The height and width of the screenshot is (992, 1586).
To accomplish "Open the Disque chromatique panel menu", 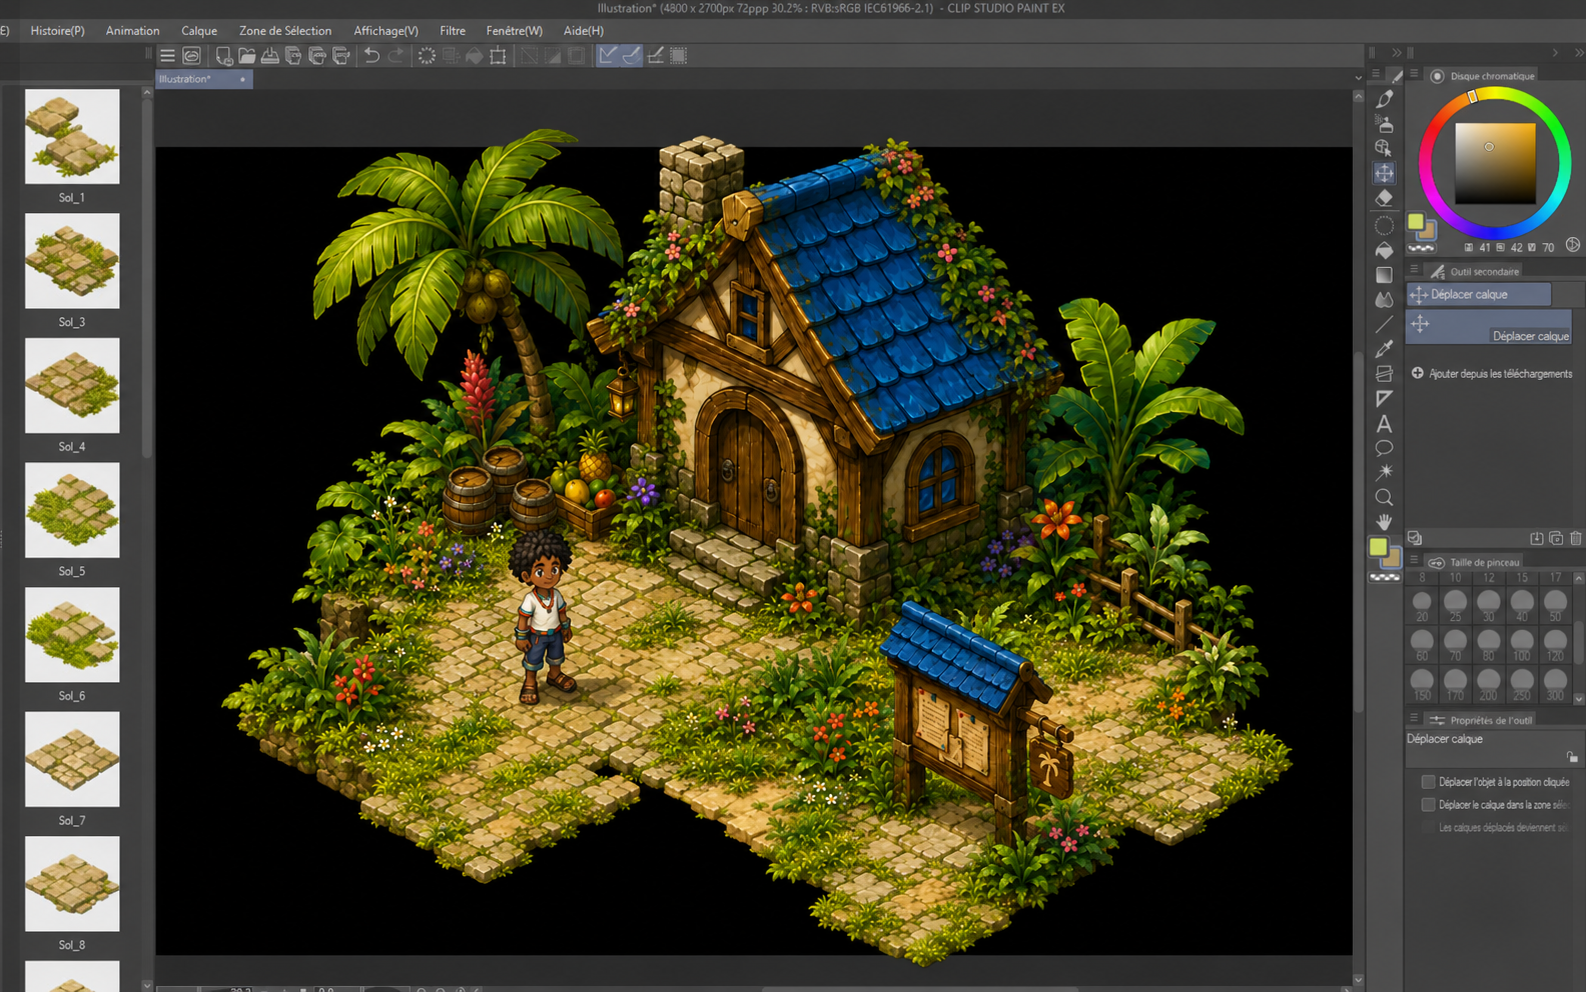I will 1414,75.
